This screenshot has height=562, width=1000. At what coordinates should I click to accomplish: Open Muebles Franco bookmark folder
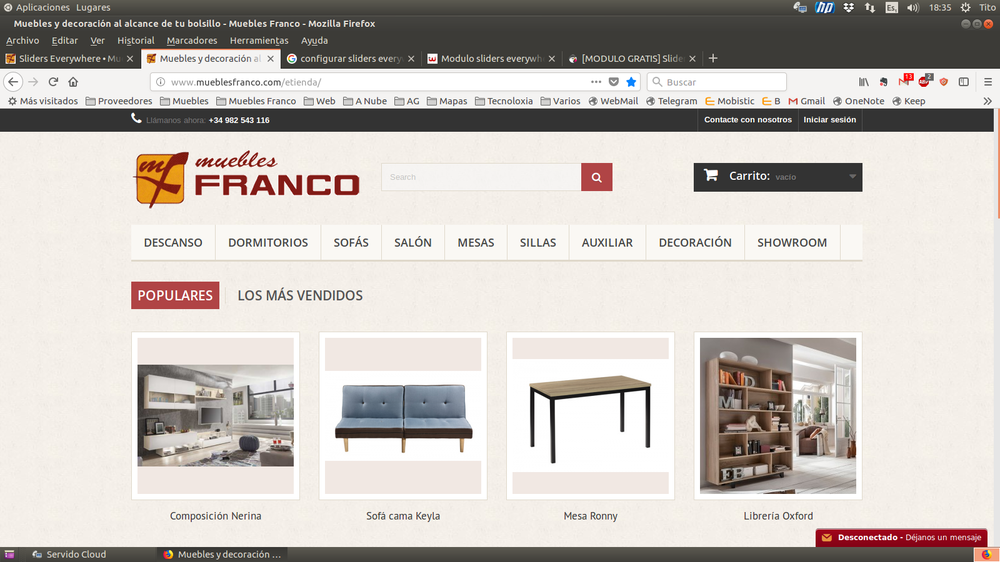click(x=256, y=101)
